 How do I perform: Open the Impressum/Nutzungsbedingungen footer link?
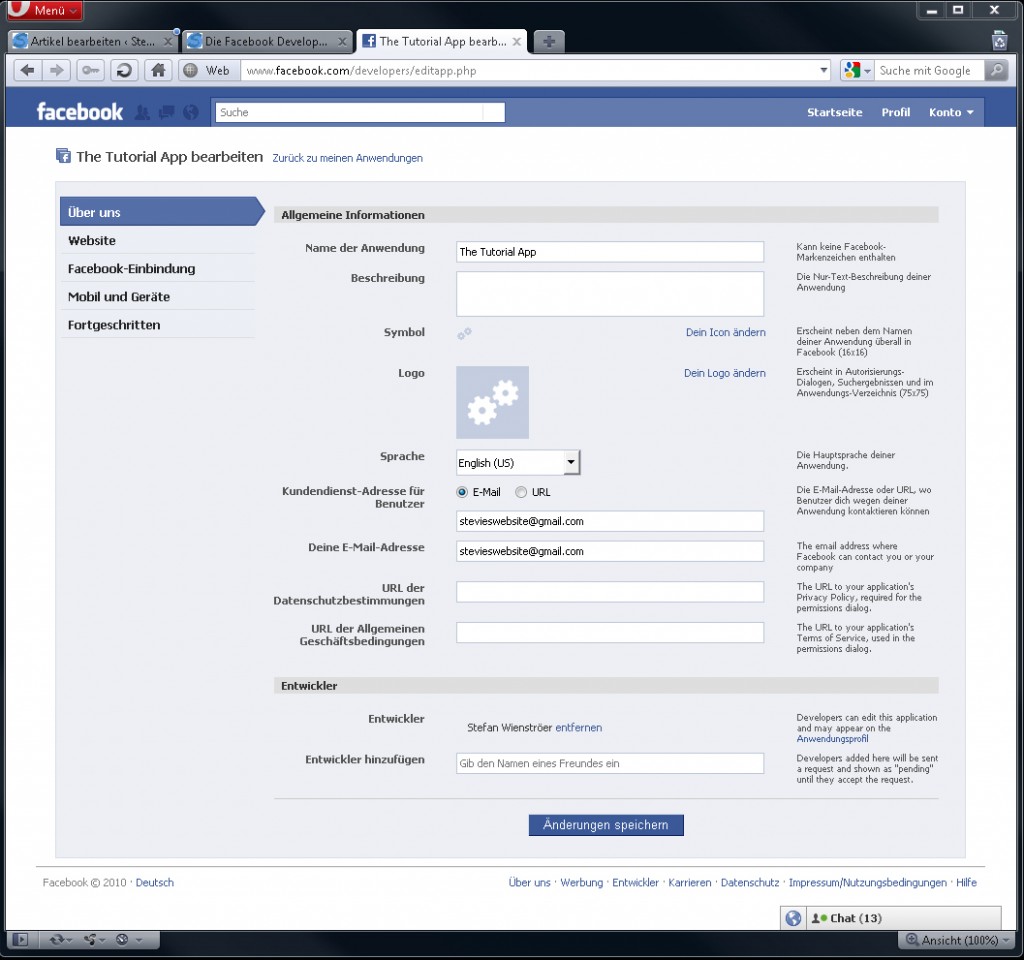coord(867,882)
